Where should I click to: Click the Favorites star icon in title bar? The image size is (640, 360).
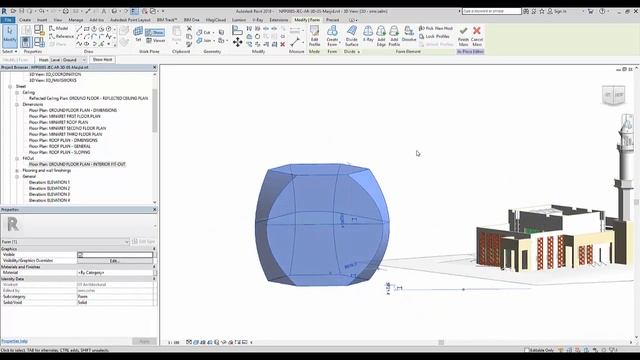point(542,11)
